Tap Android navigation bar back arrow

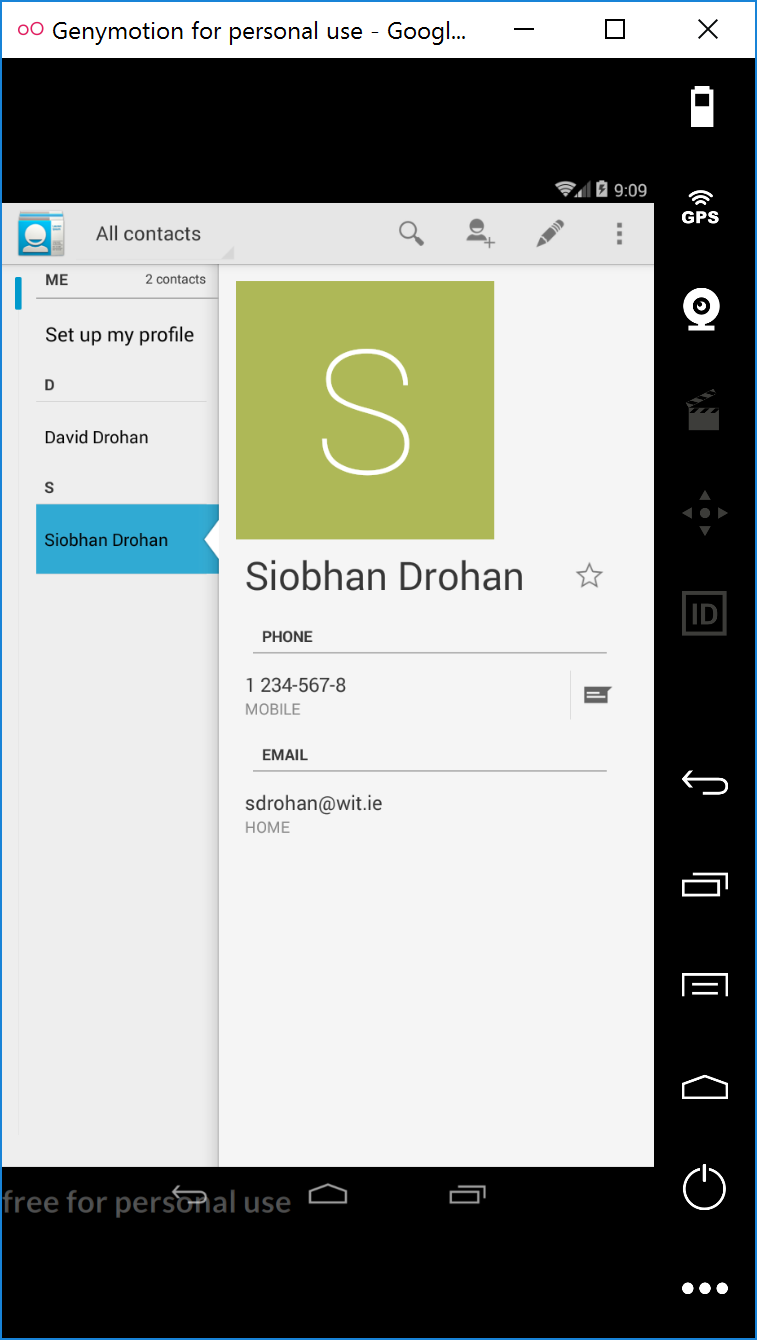(189, 1194)
